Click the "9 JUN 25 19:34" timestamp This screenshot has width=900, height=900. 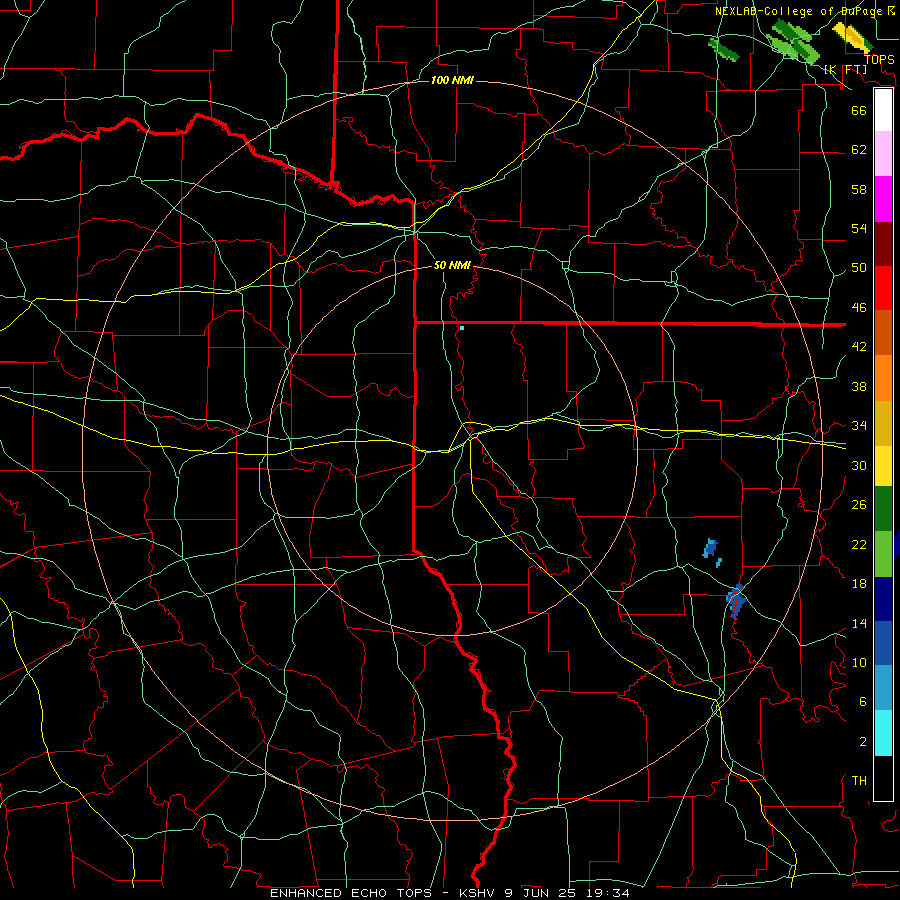click(567, 893)
